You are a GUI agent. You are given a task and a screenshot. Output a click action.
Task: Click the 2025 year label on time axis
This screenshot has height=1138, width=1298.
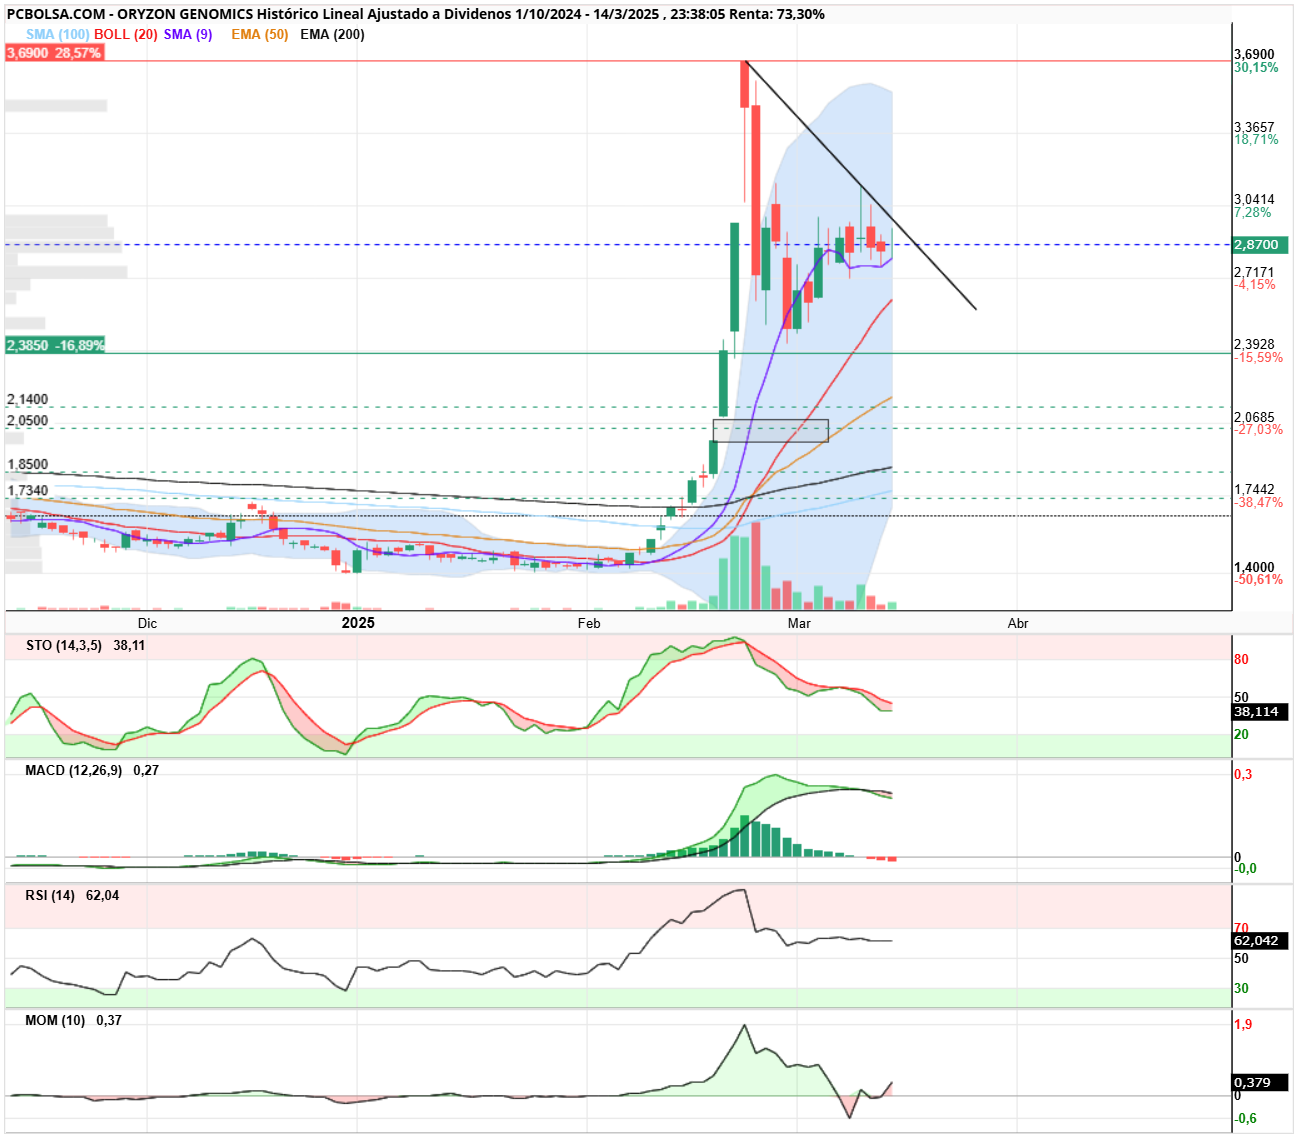[358, 623]
